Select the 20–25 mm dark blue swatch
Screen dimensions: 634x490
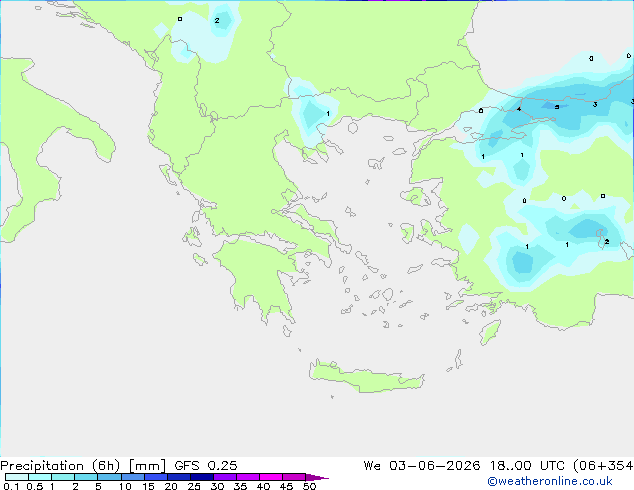pyautogui.click(x=179, y=477)
